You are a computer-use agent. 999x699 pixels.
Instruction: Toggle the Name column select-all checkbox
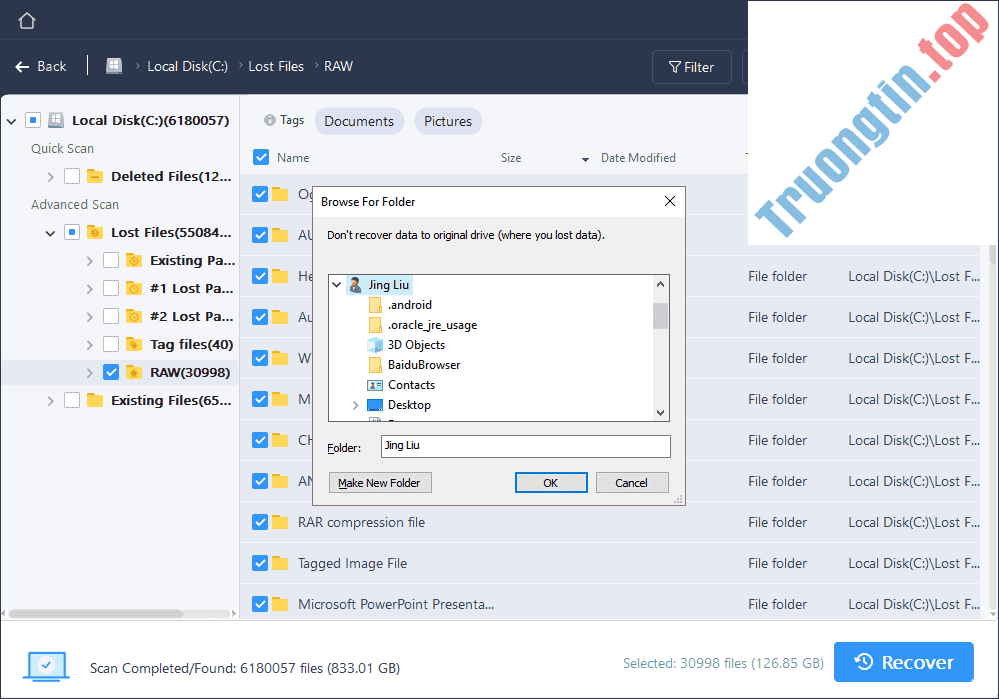[x=258, y=157]
